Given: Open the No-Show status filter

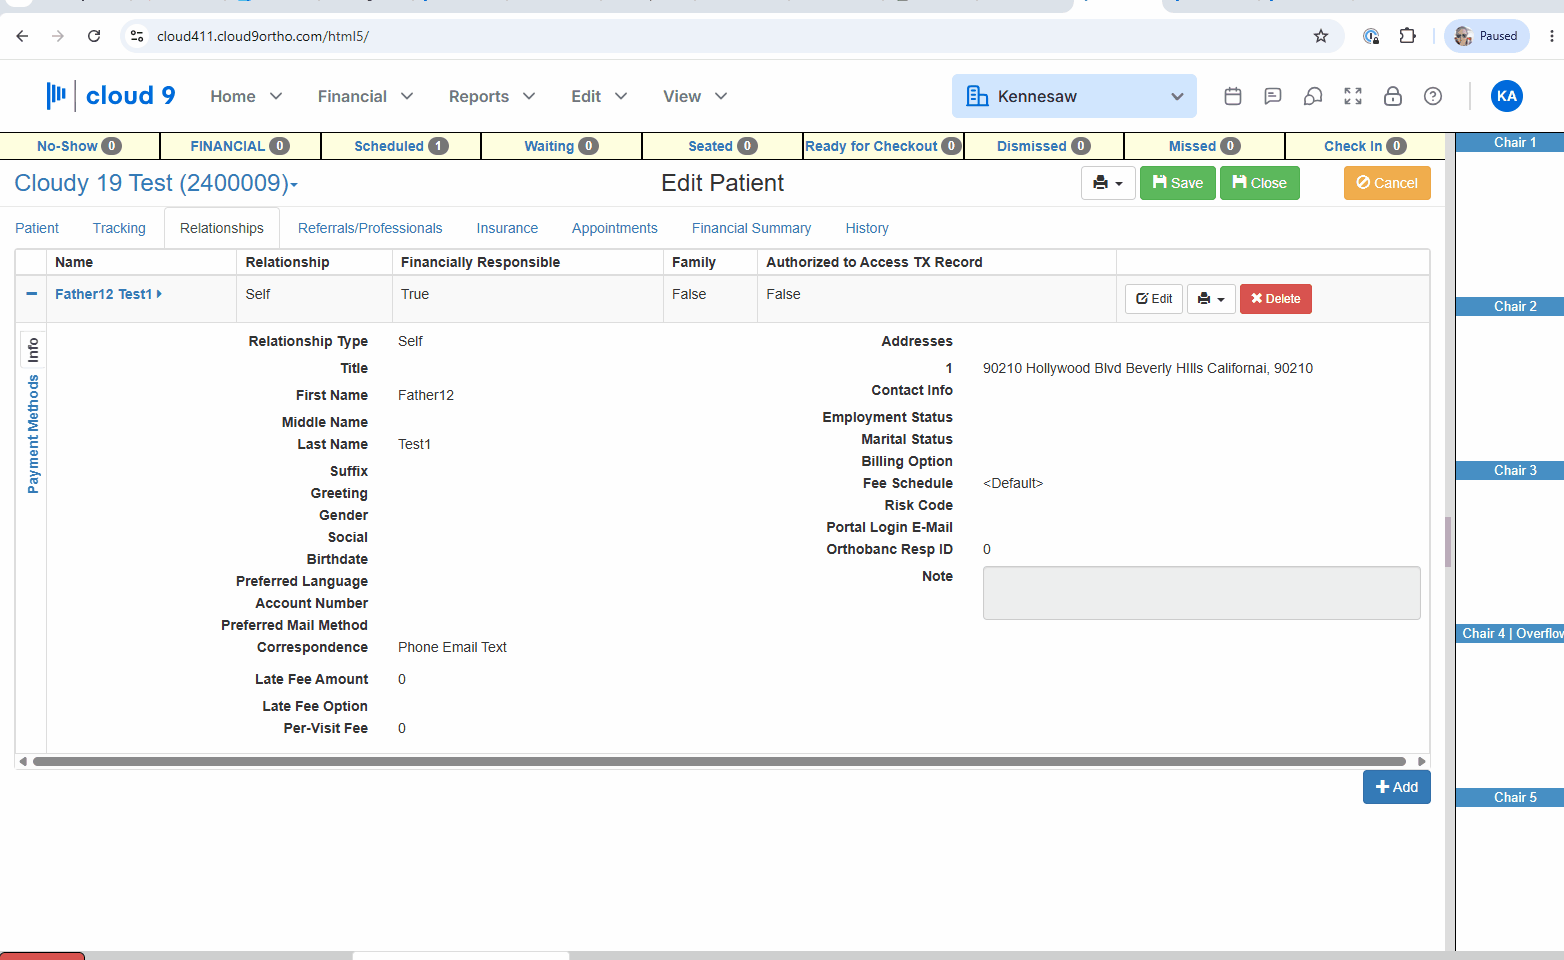Looking at the screenshot, I should [79, 146].
